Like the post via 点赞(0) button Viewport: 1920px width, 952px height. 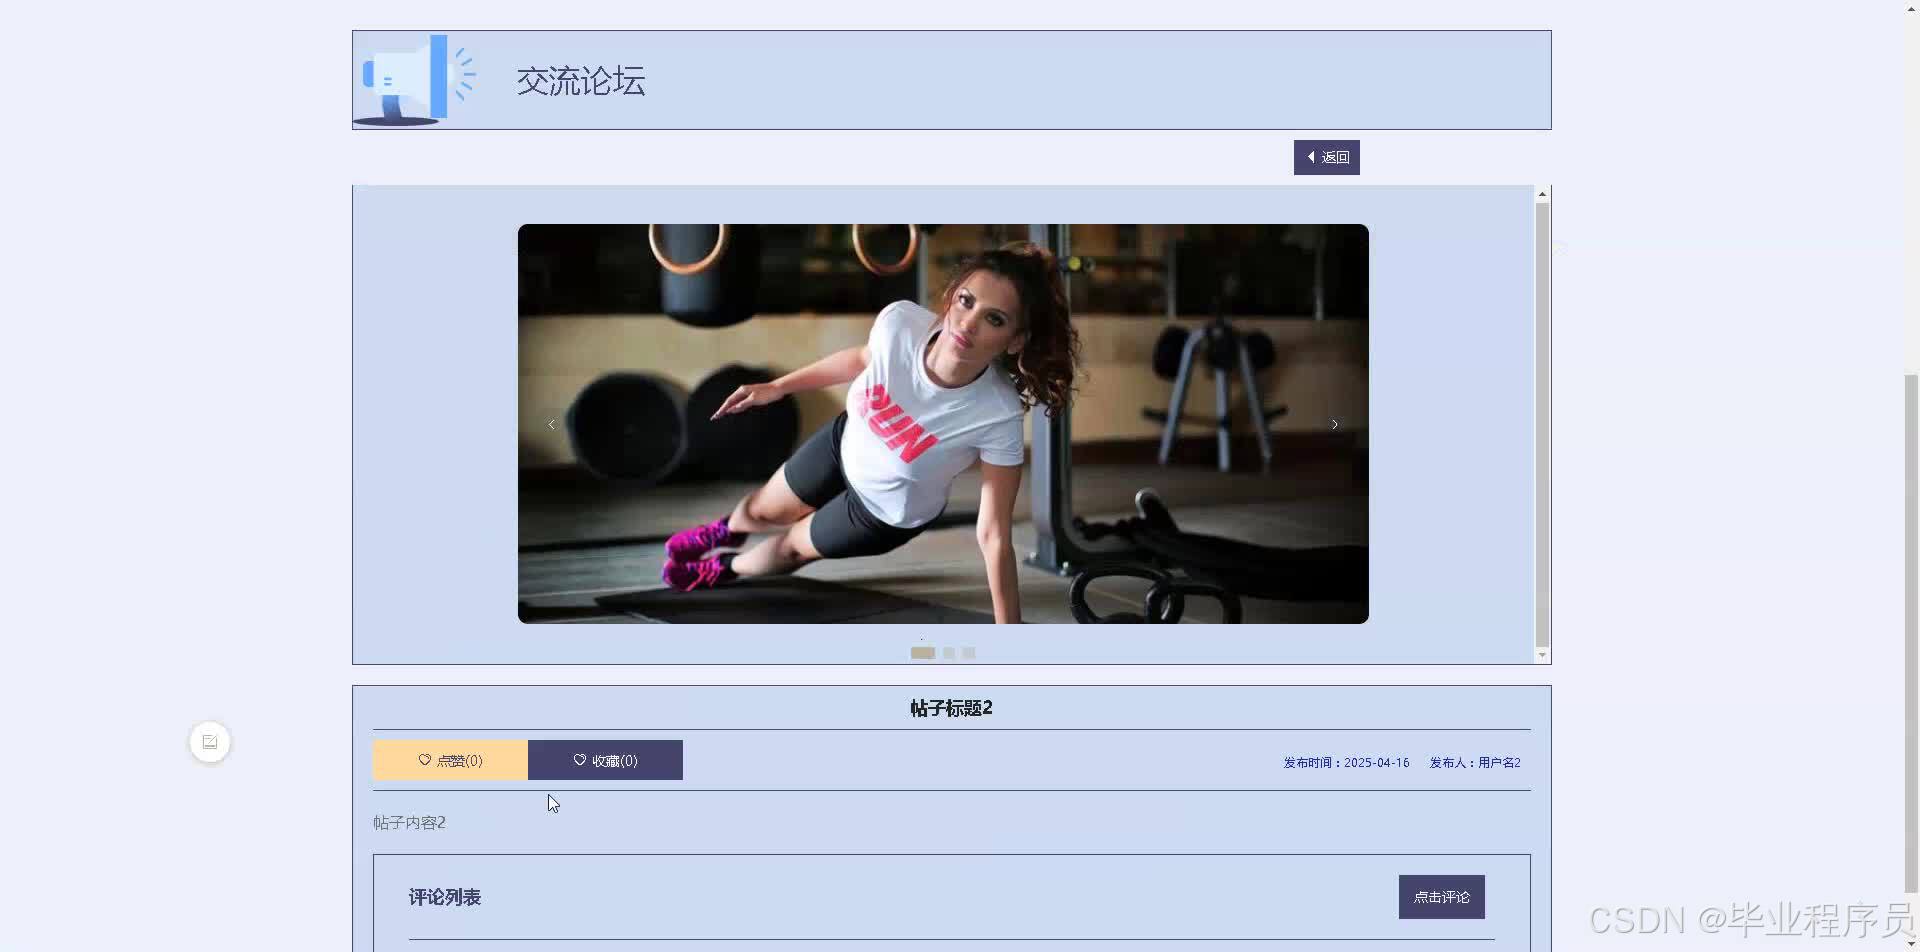450,760
